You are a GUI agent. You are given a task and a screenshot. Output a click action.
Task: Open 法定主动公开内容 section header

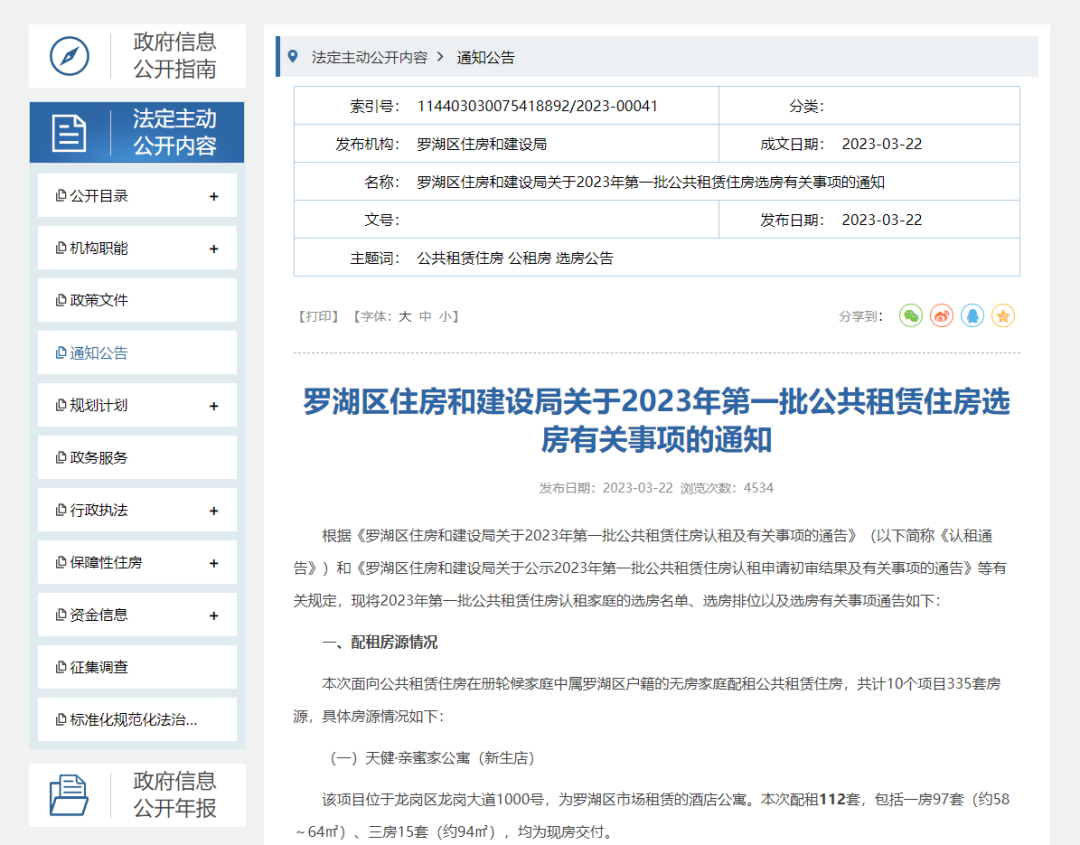coord(136,132)
